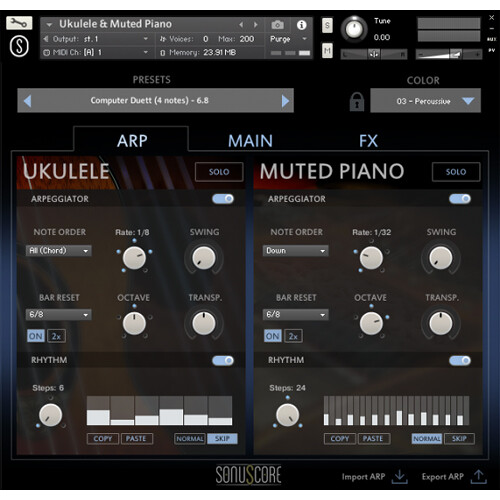Toggle the Ukulele Rhythm switch
The width and height of the screenshot is (500, 500).
[223, 360]
